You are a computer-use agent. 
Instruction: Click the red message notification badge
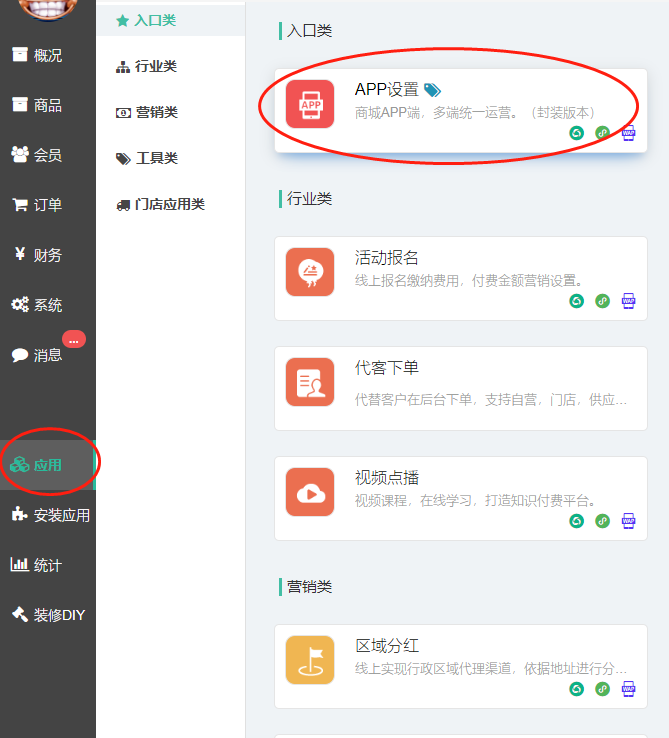tap(74, 339)
